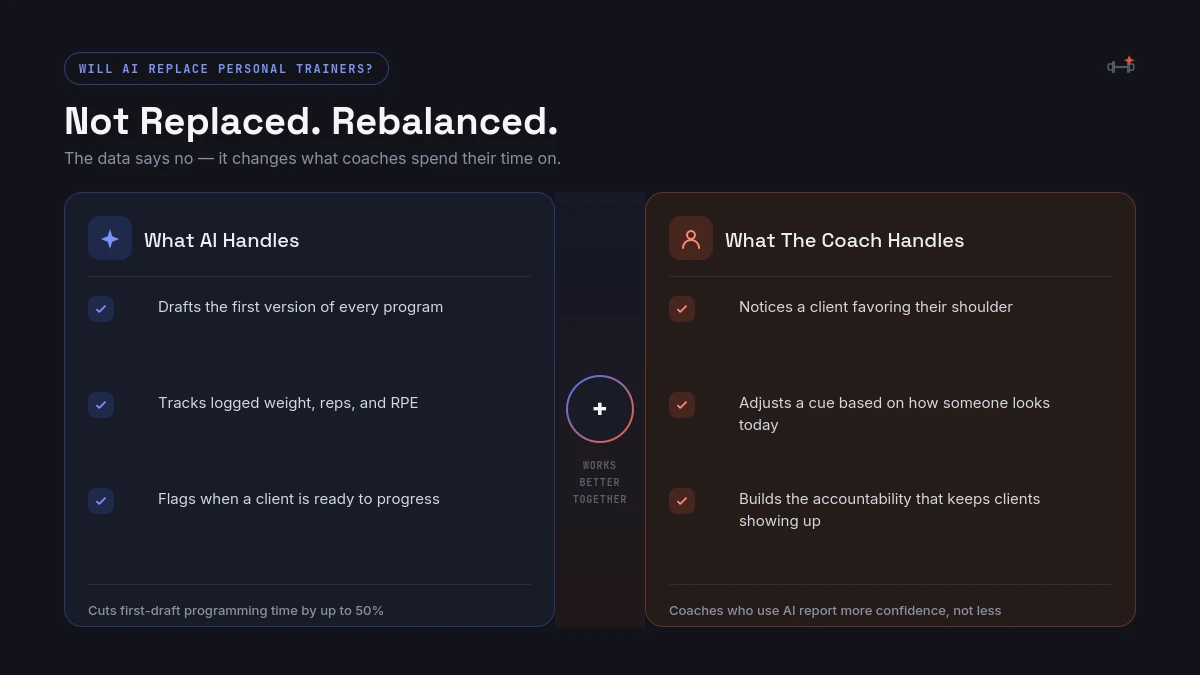Toggle checkbox for Flags when client is ready
The height and width of the screenshot is (675, 1200).
coord(101,501)
